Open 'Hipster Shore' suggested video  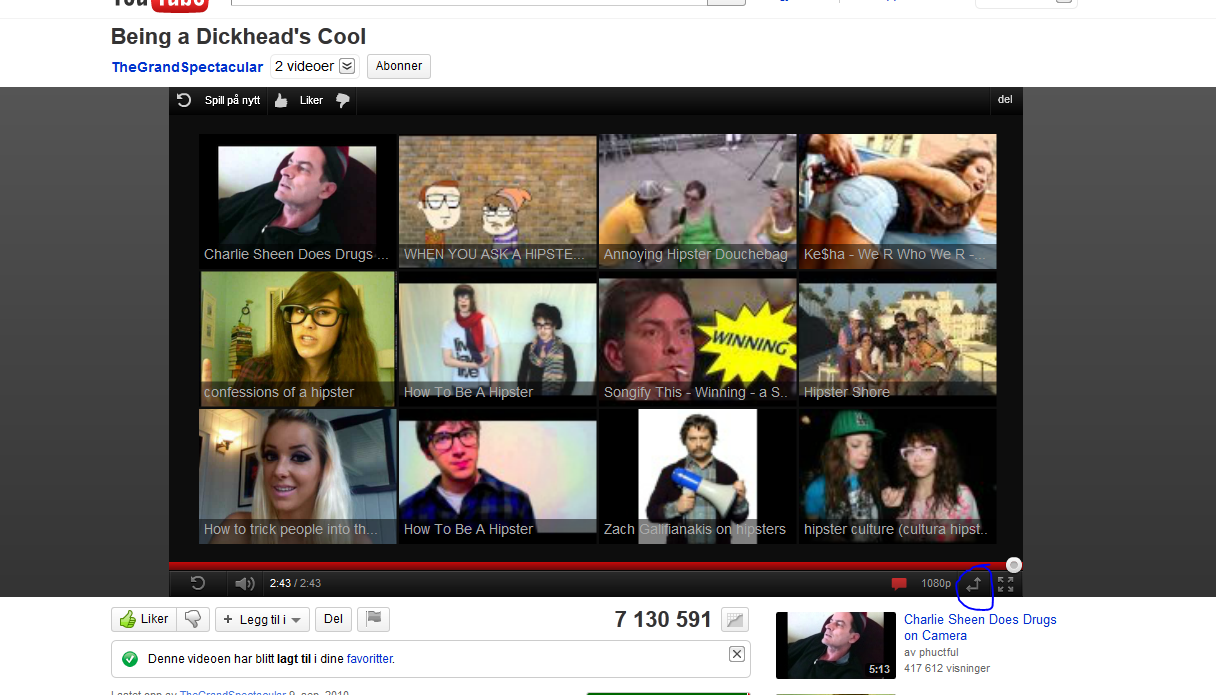point(897,338)
